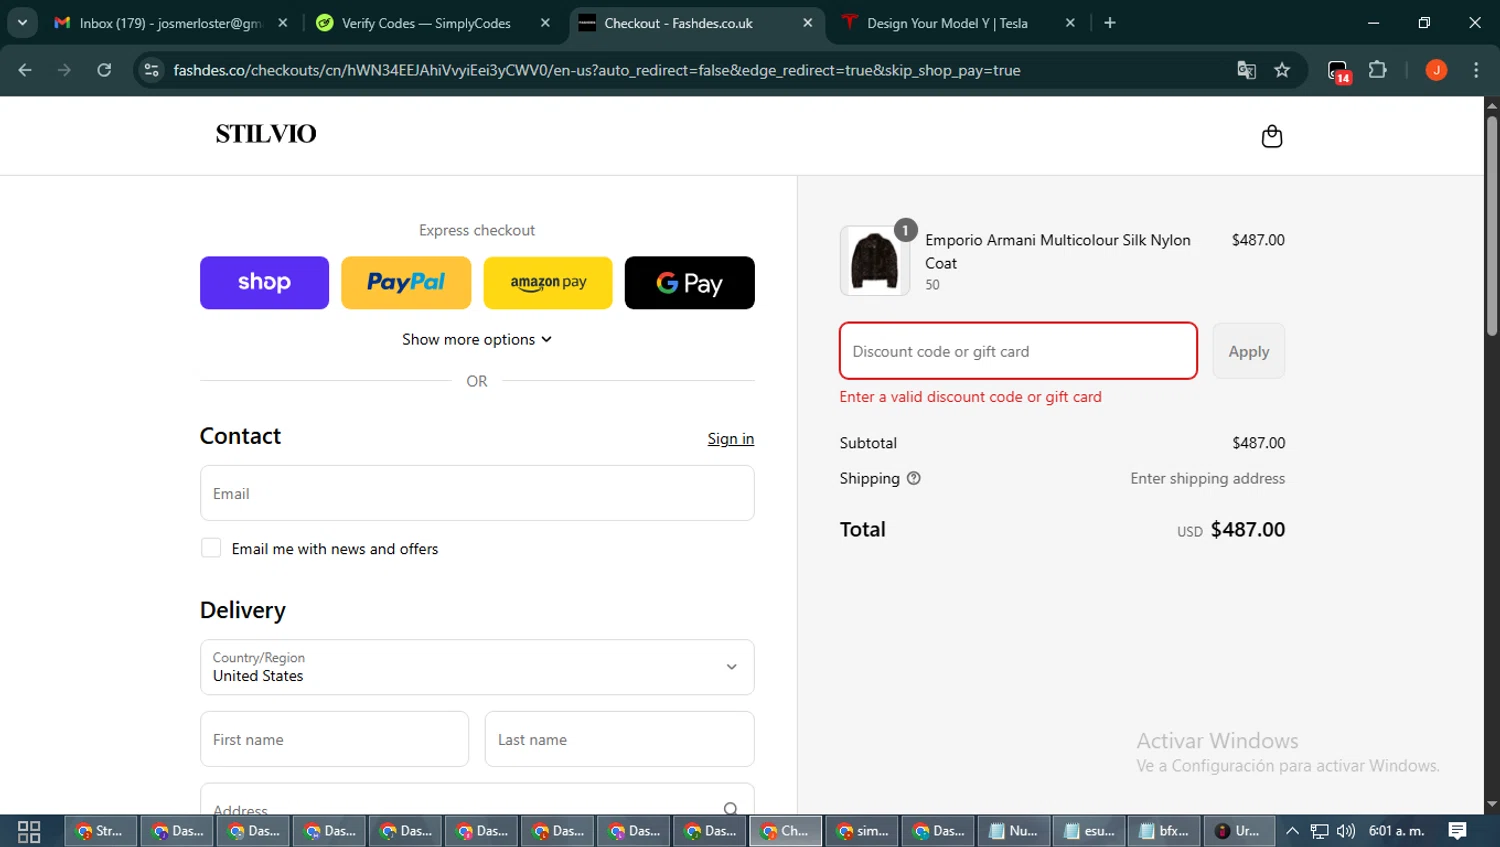
Task: Open the 'Ur...' taskbar application
Action: (1240, 831)
